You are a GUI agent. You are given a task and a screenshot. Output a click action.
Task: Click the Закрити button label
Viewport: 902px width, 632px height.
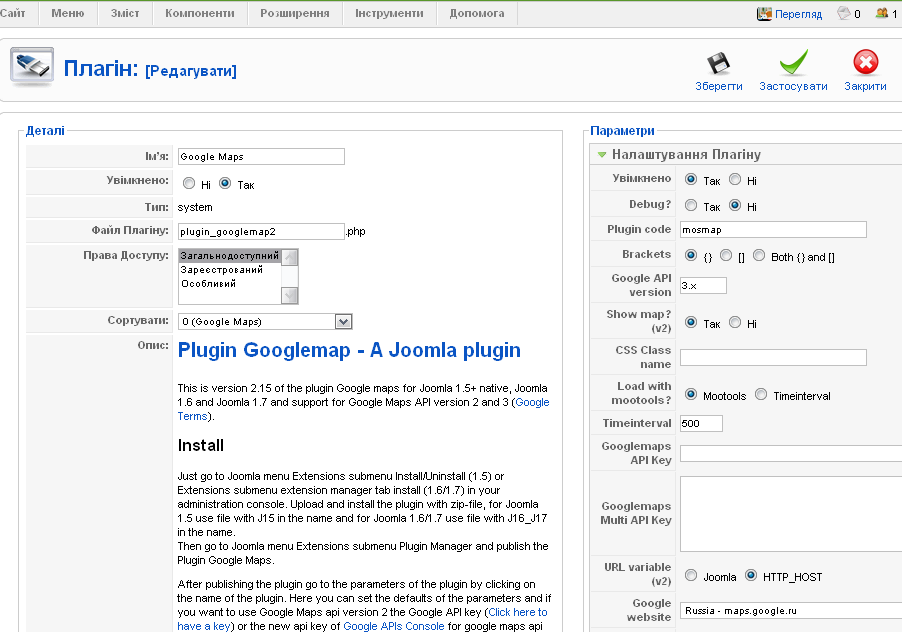click(x=865, y=86)
